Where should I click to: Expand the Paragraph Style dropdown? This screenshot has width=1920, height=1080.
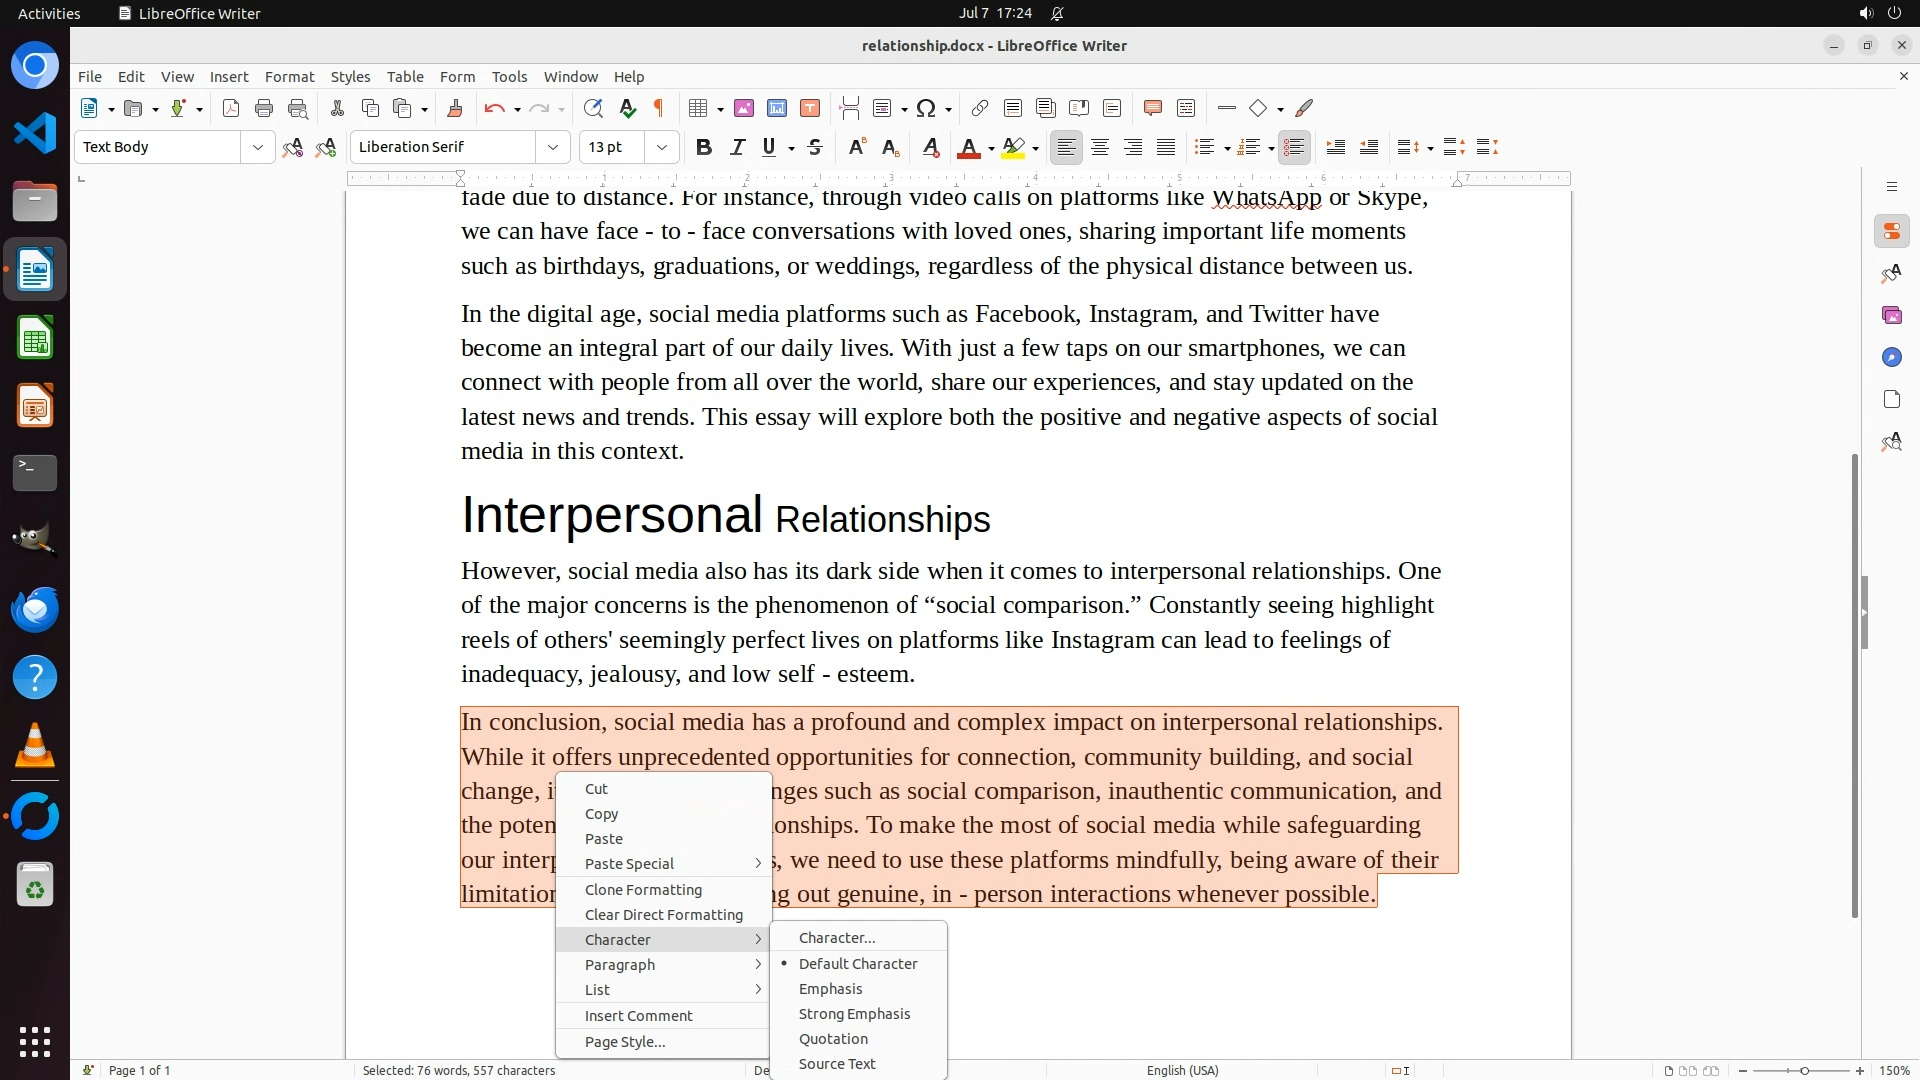pos(257,147)
